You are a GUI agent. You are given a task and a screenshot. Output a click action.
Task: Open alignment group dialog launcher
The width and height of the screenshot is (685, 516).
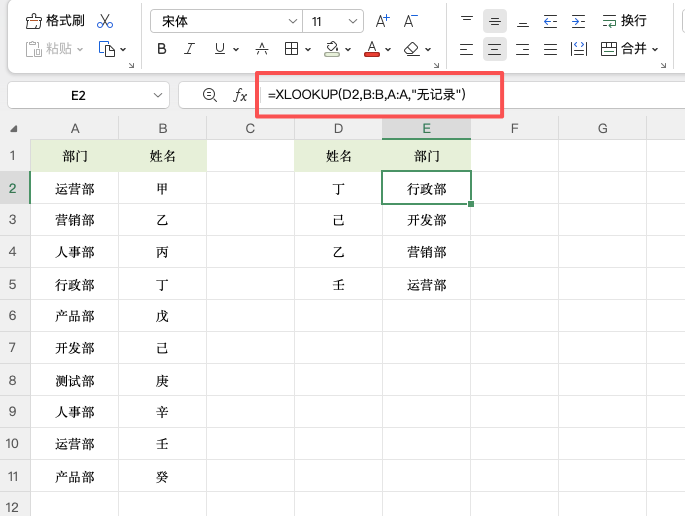664,65
